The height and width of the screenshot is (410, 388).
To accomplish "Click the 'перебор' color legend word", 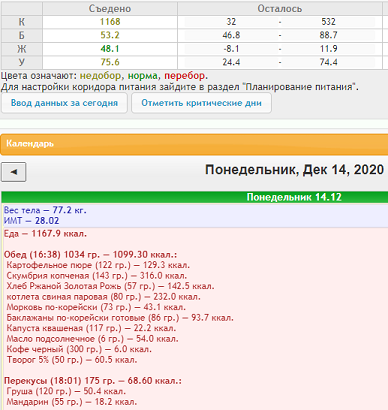I will (185, 76).
